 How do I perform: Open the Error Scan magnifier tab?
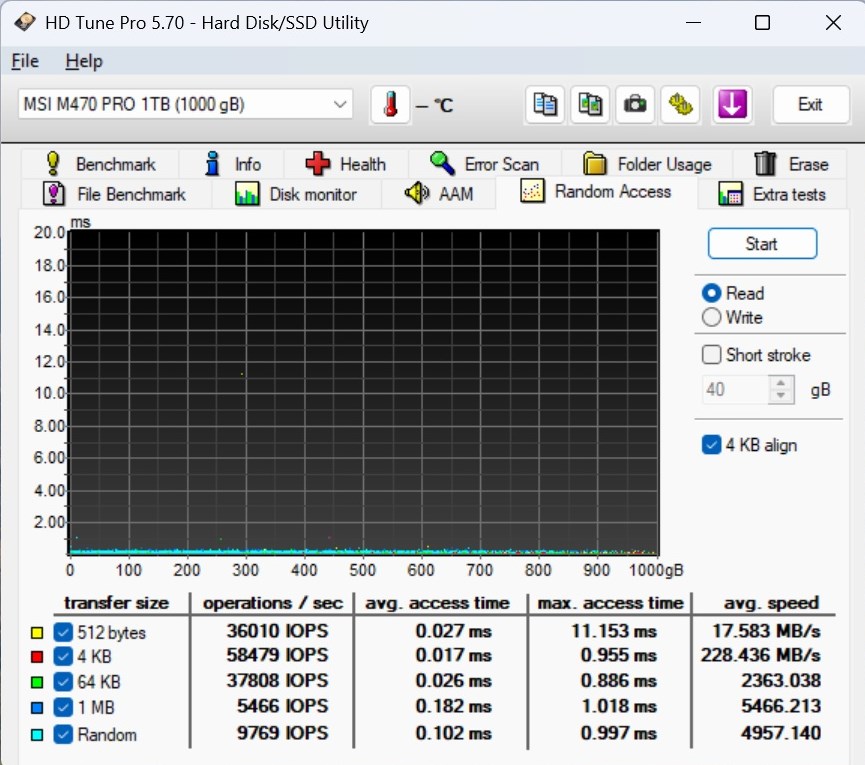pos(485,164)
